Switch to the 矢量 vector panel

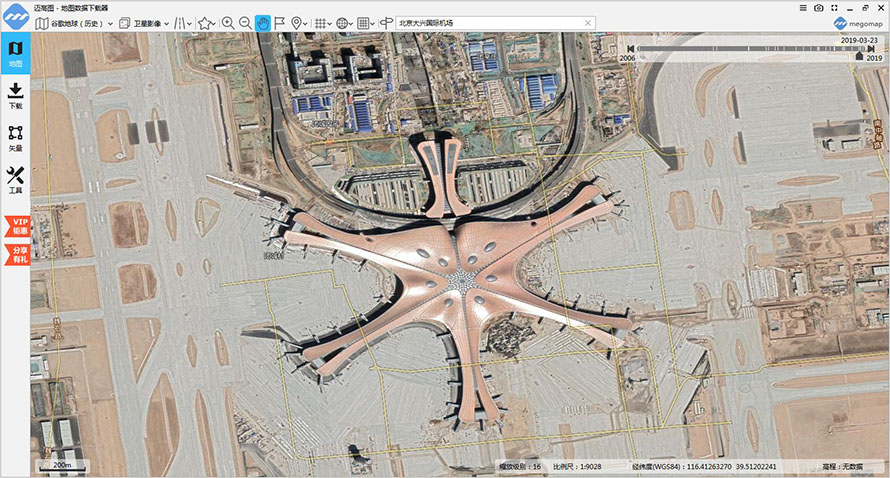coord(15,139)
